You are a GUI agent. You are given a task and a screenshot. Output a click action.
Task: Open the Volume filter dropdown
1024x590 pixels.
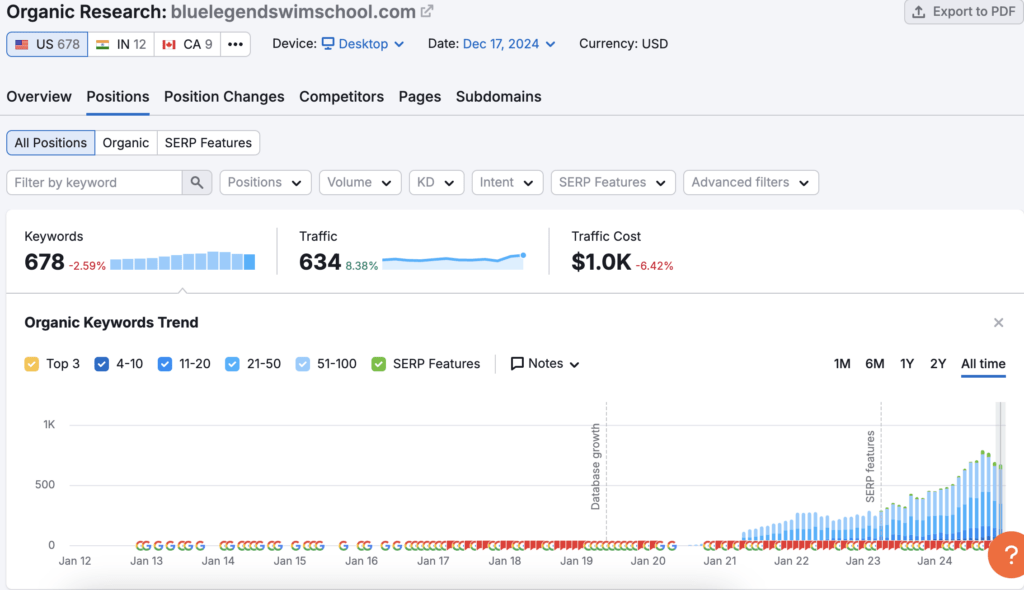tap(360, 182)
